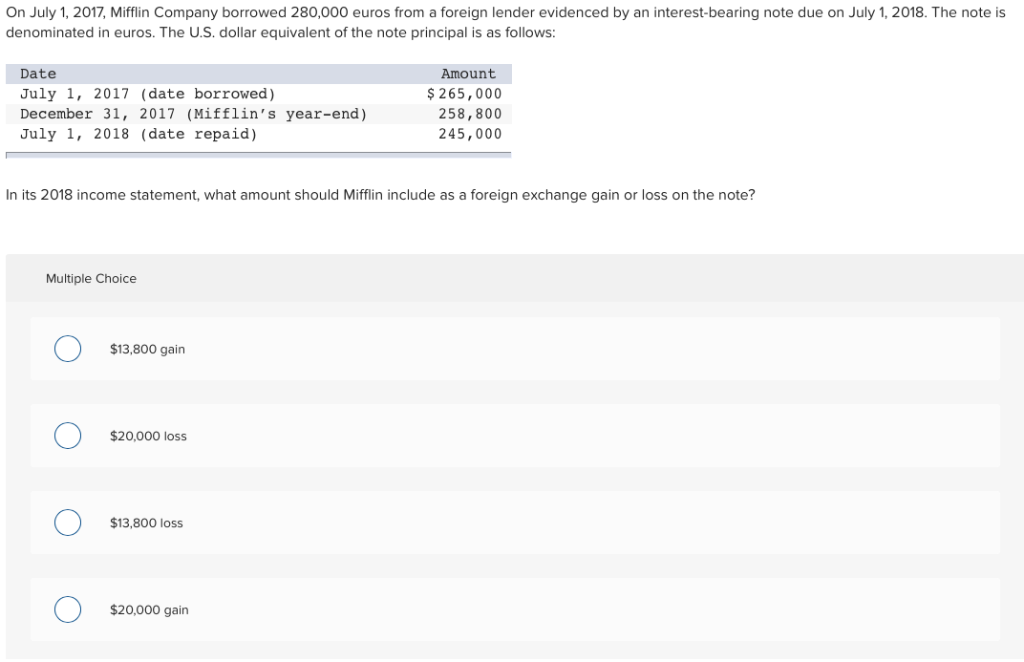The width and height of the screenshot is (1024, 662).
Task: Select the "$13,800 gain" radio button
Action: pyautogui.click(x=67, y=349)
